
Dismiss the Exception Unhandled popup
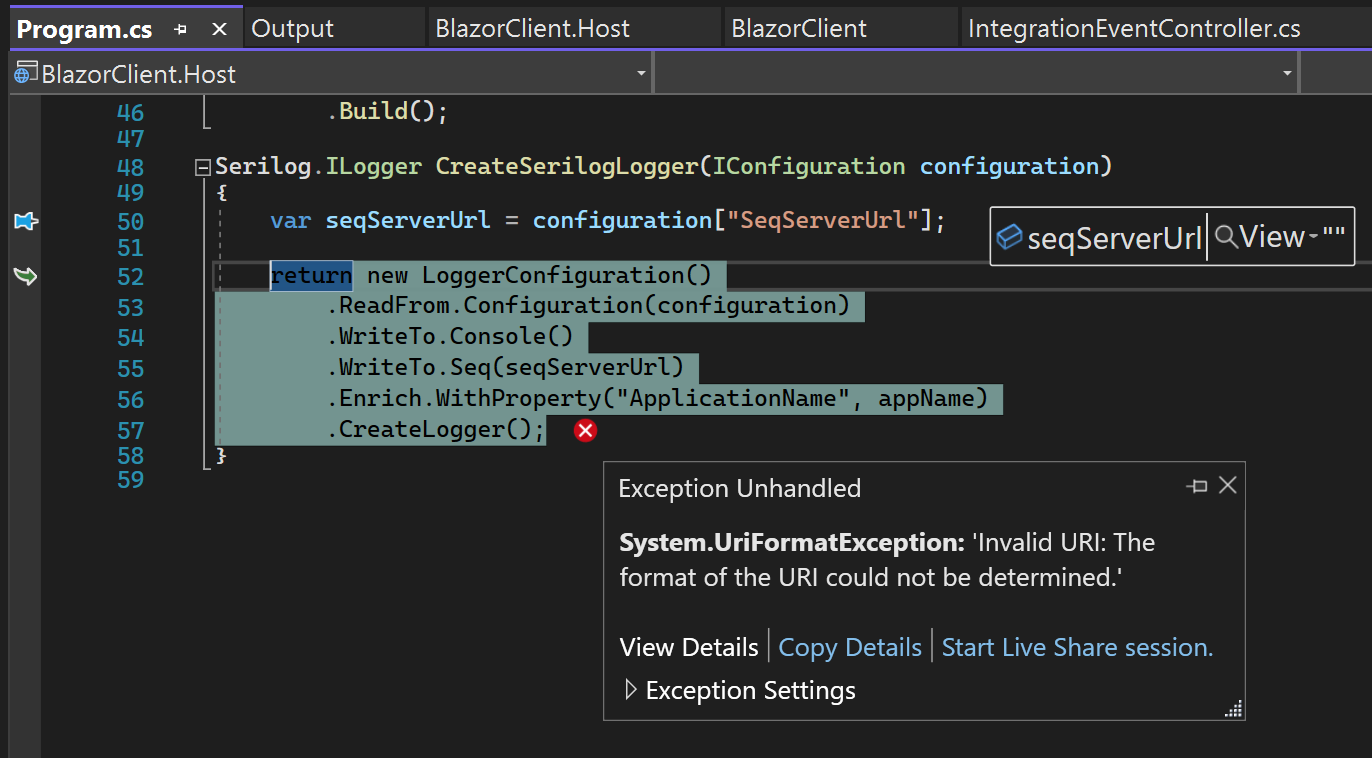point(1228,485)
